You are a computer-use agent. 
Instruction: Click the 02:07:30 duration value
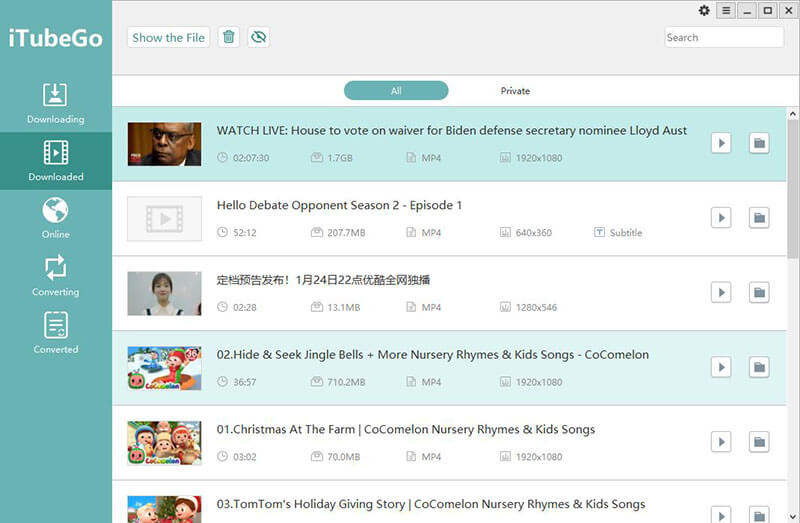coord(251,158)
